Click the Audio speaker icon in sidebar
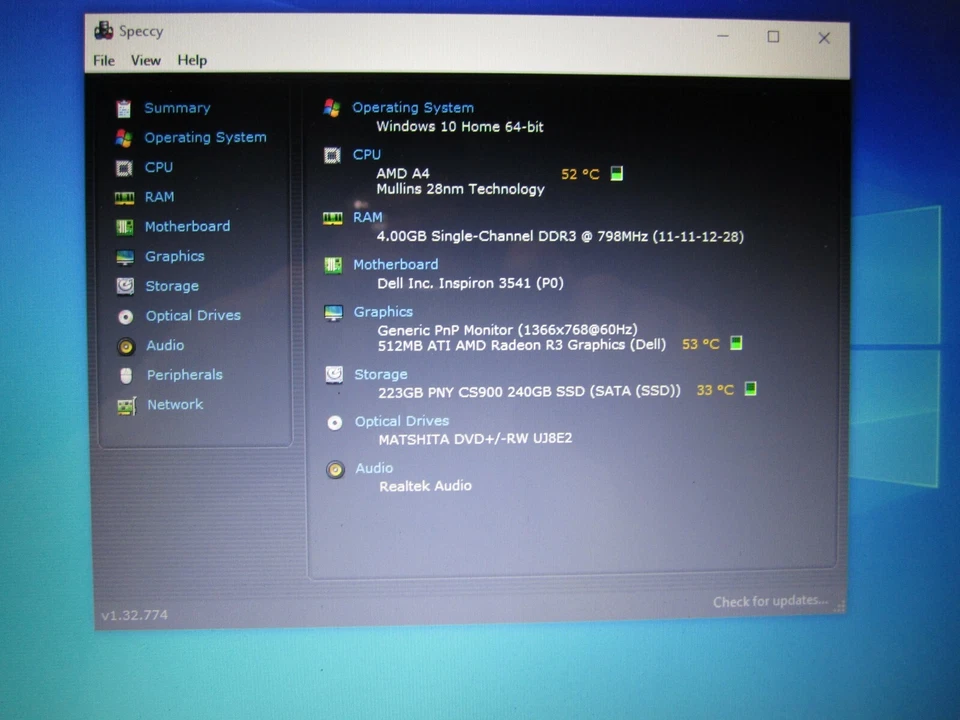The height and width of the screenshot is (720, 960). pos(126,347)
